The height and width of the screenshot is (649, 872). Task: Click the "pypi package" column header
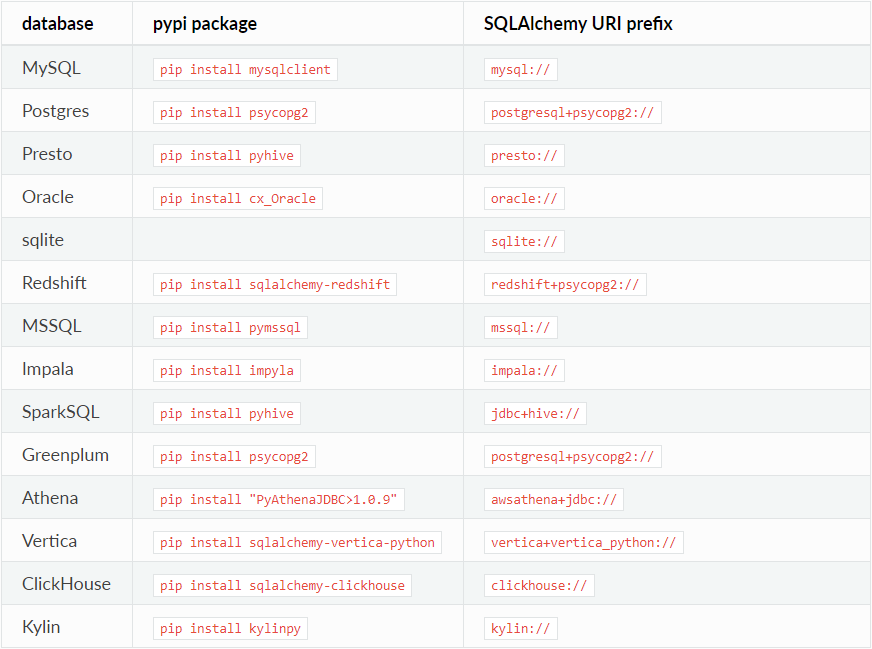205,23
